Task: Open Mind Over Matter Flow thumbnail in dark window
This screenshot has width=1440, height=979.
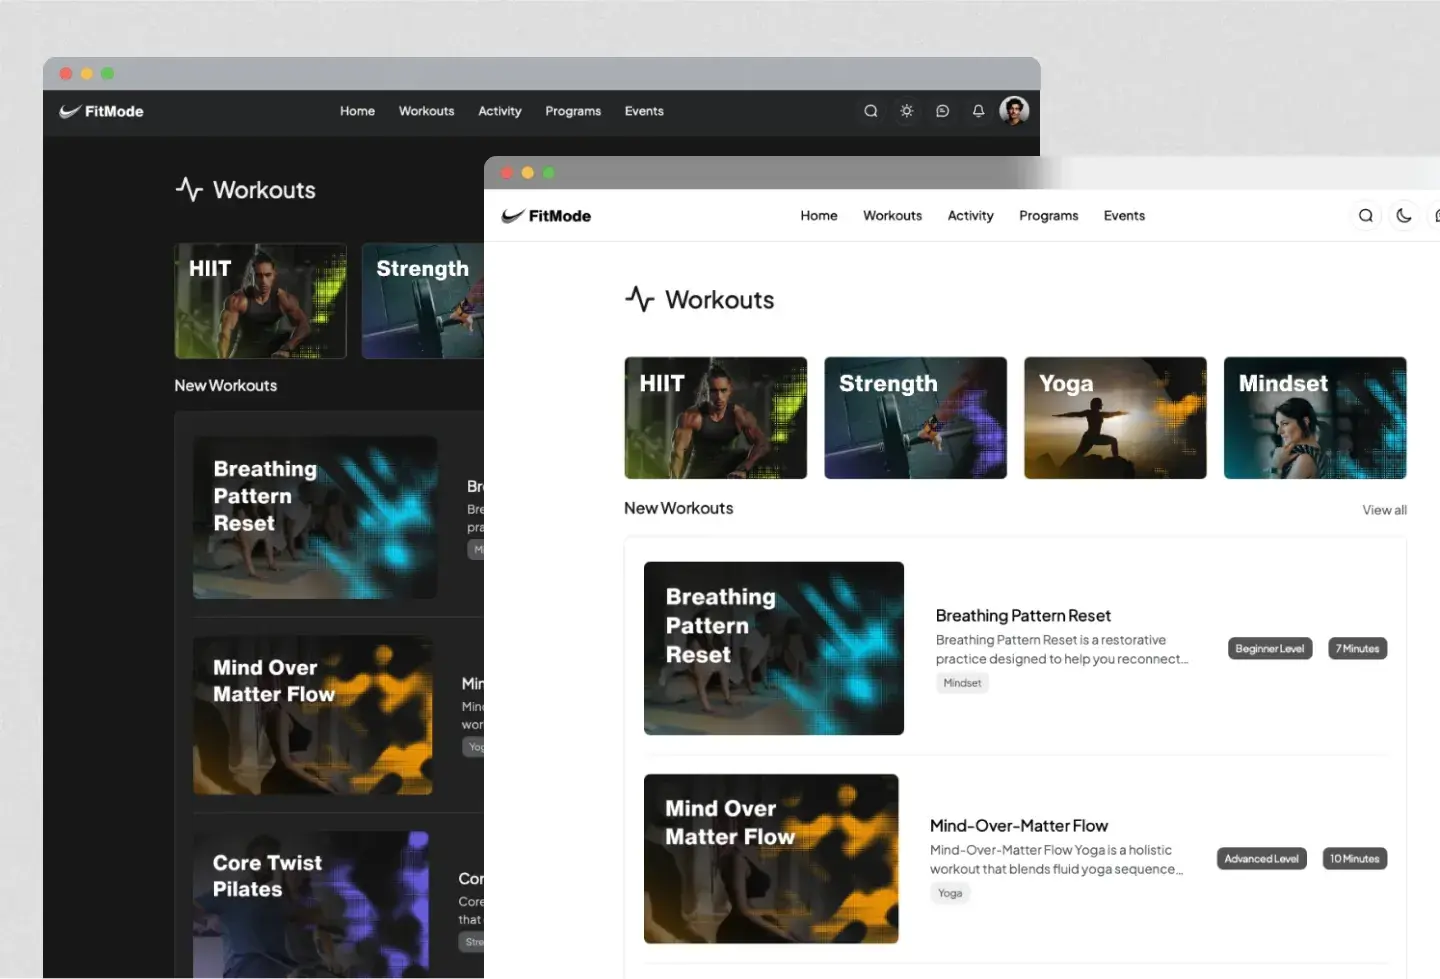Action: point(313,716)
